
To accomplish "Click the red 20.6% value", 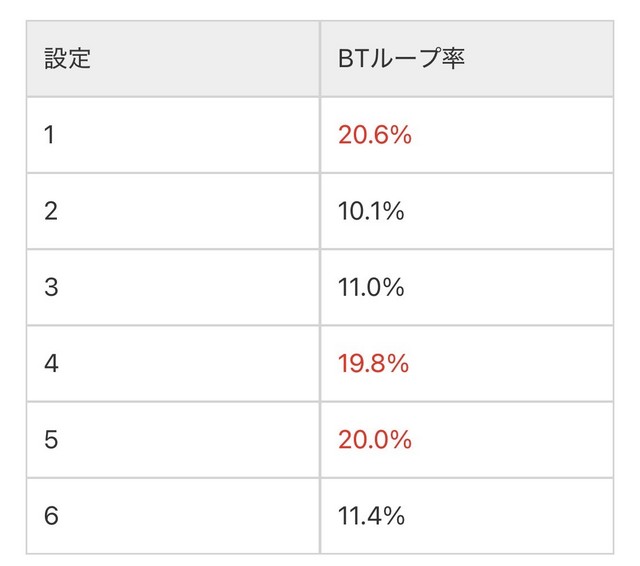I will tap(374, 135).
